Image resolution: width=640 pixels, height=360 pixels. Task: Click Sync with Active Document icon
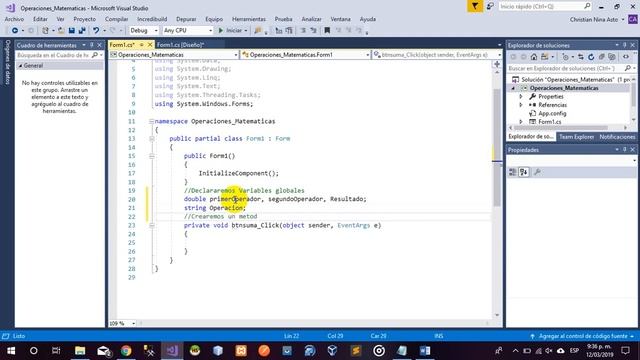tap(580, 57)
